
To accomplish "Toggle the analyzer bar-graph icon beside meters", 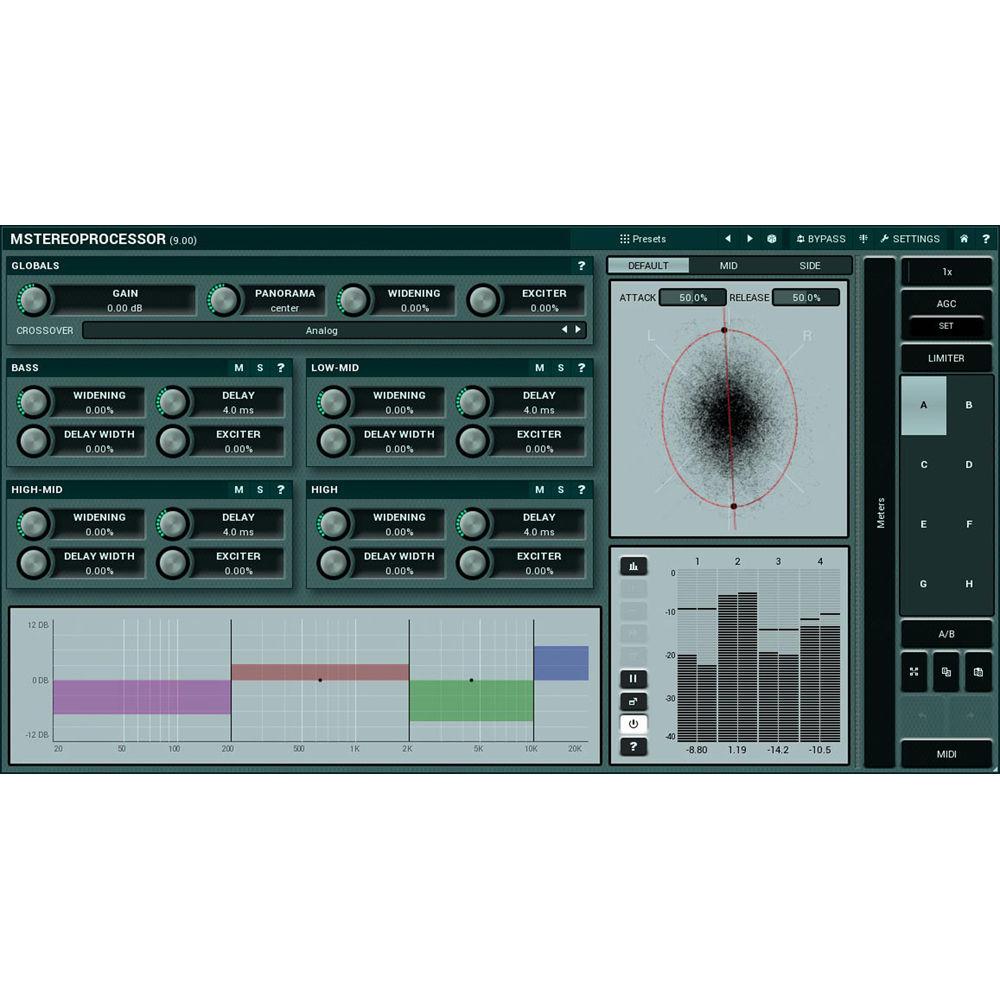I will tap(634, 565).
